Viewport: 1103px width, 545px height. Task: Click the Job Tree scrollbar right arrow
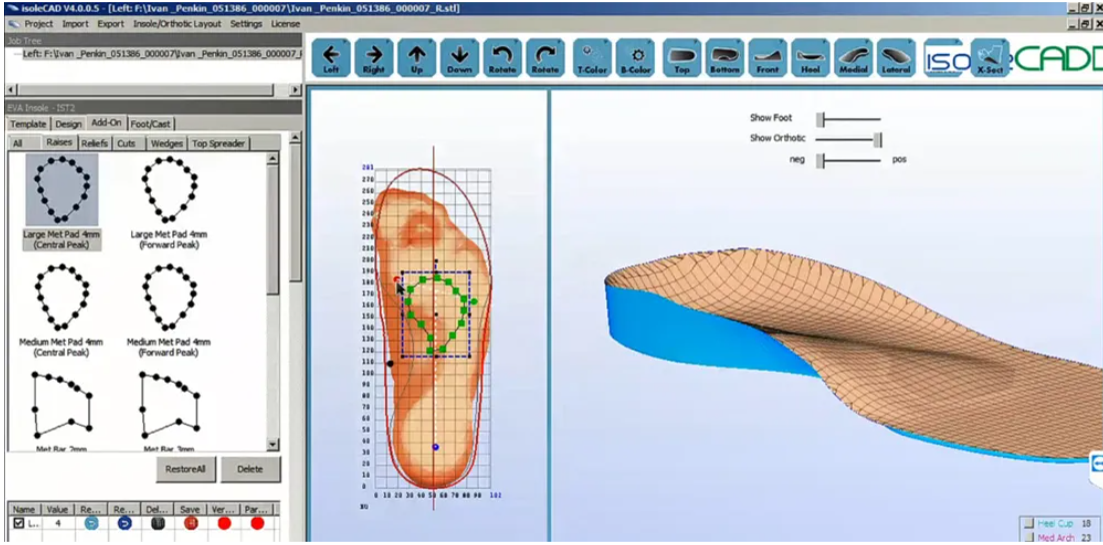[296, 90]
